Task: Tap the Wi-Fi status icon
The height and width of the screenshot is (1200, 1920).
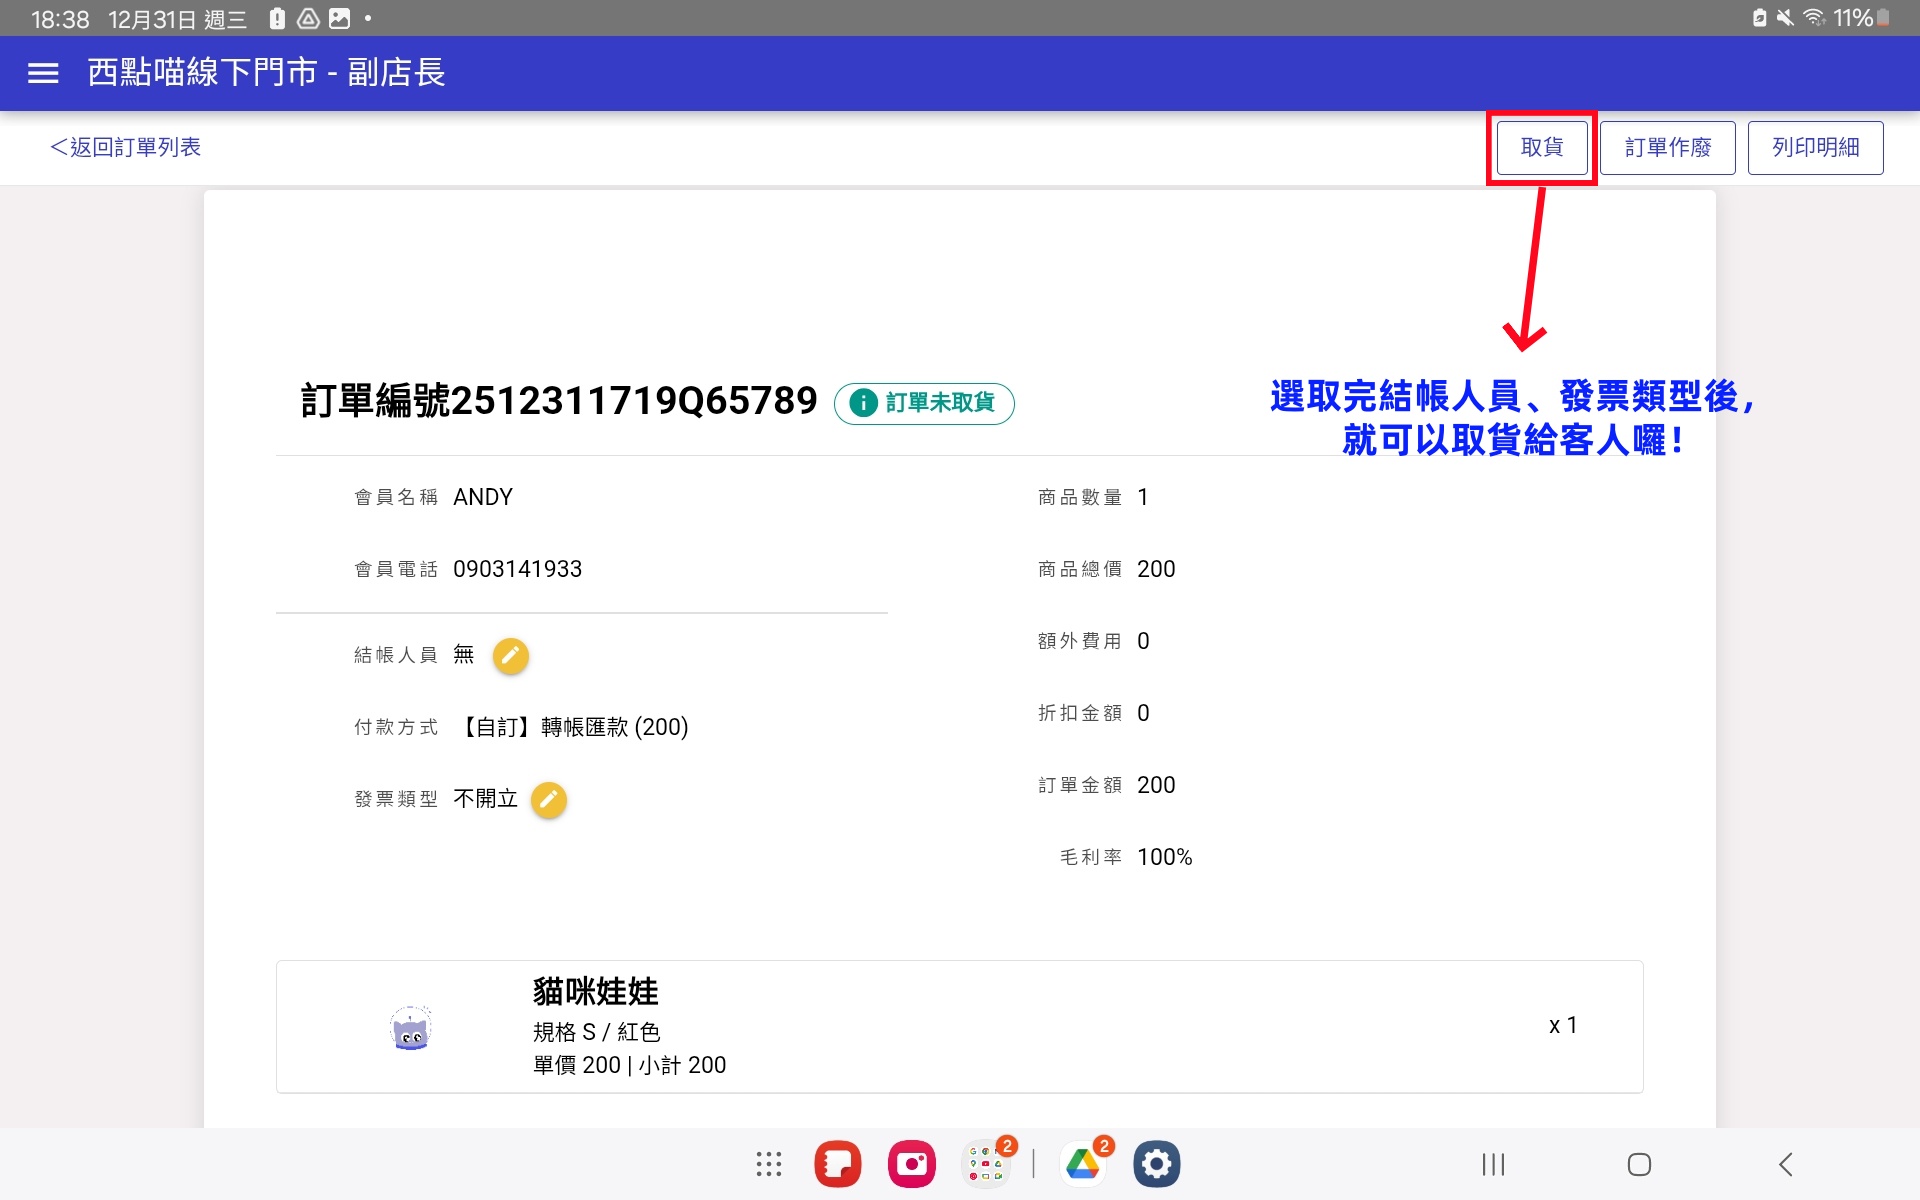Action: [x=1814, y=18]
